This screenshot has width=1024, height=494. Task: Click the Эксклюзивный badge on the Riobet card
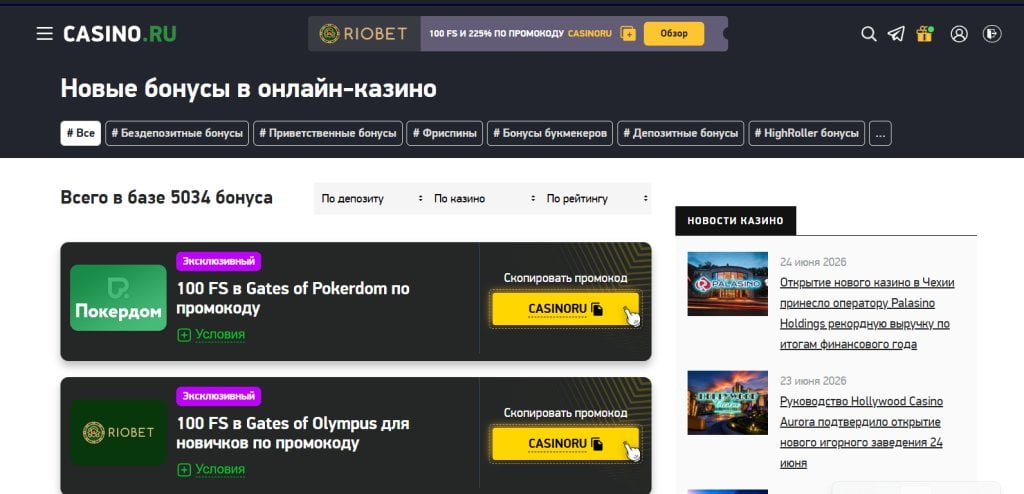click(218, 396)
